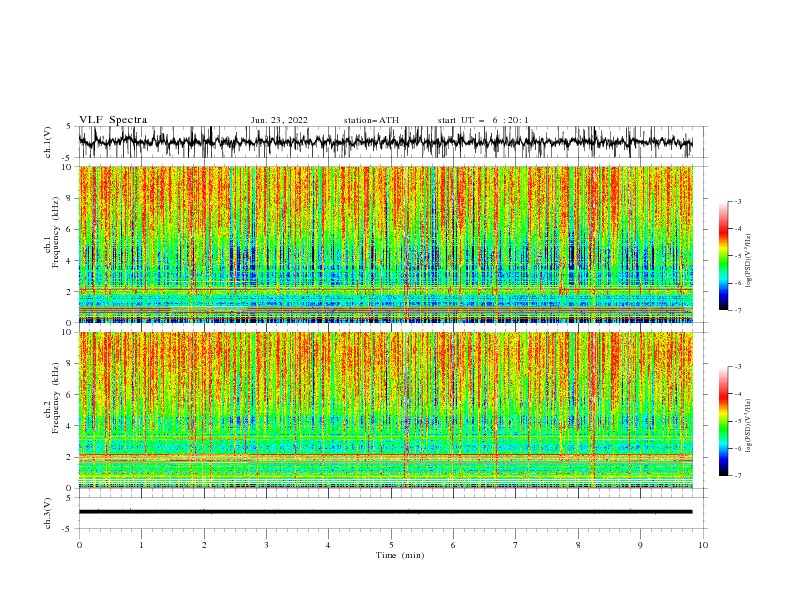Click the ch.3 flat waveform trace
Image resolution: width=792 pixels, height=612 pixels.
385,512
